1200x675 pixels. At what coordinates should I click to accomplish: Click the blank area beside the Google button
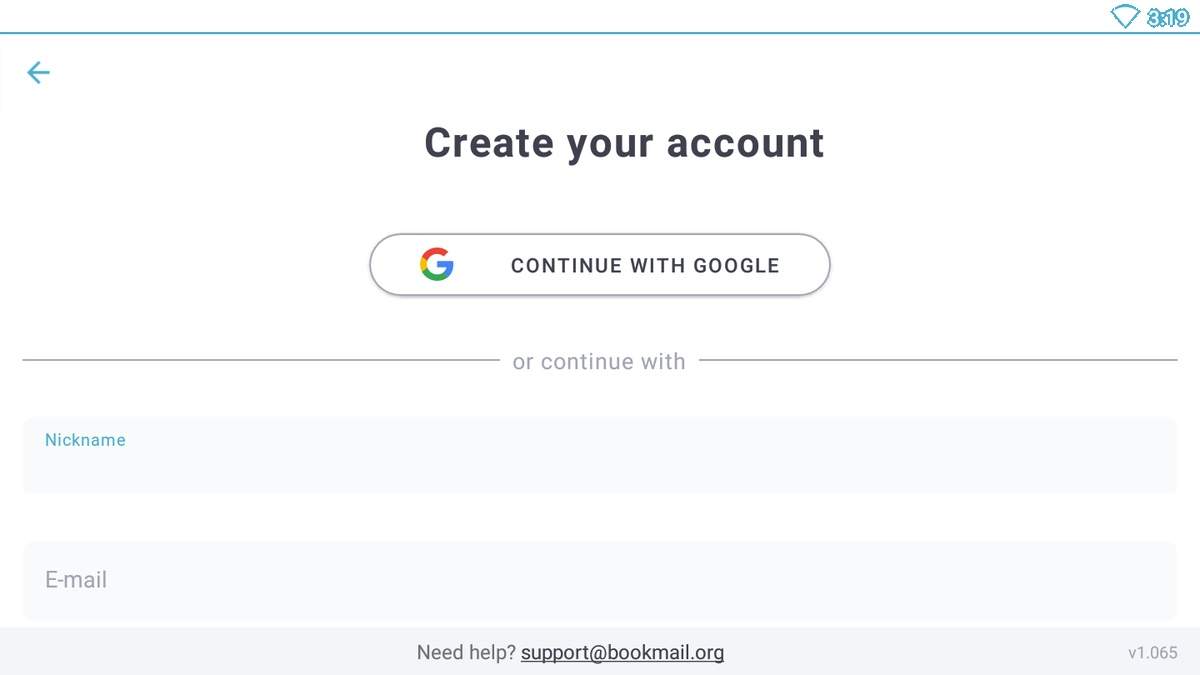click(x=1000, y=265)
